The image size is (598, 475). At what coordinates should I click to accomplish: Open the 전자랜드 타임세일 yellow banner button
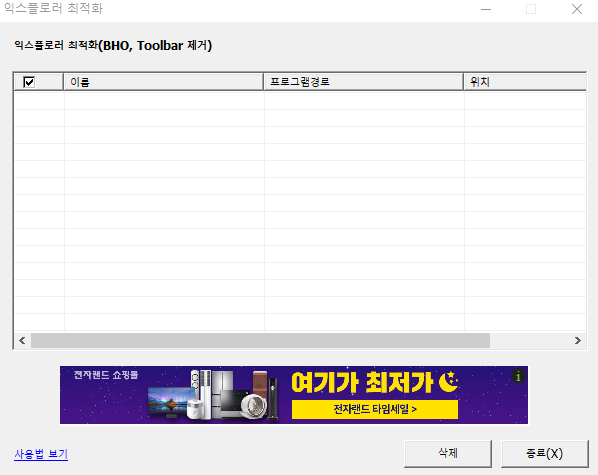pyautogui.click(x=375, y=409)
